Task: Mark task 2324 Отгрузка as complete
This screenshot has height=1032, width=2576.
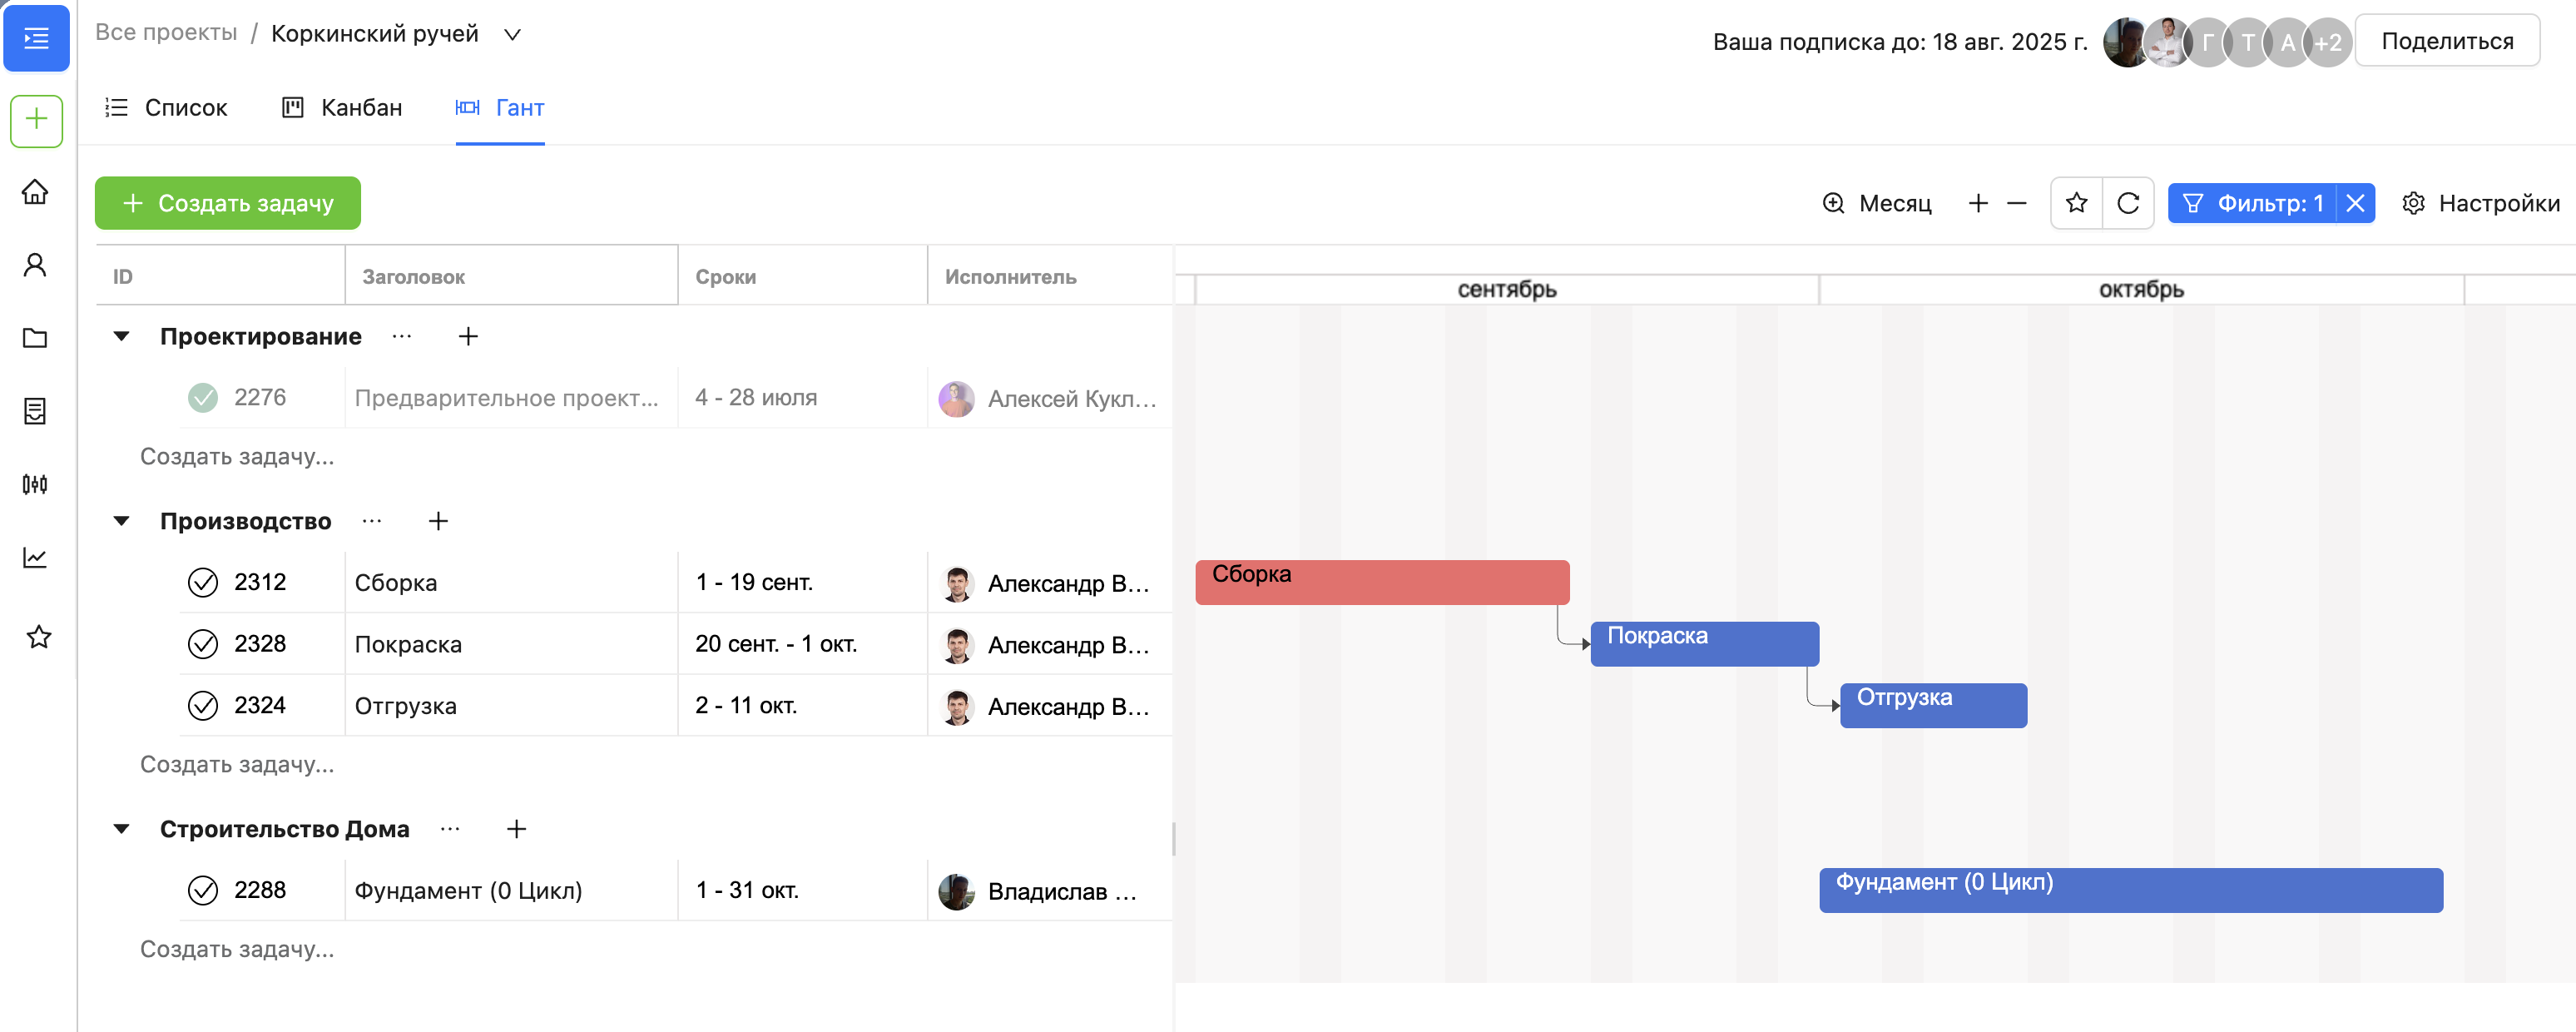Action: [203, 705]
